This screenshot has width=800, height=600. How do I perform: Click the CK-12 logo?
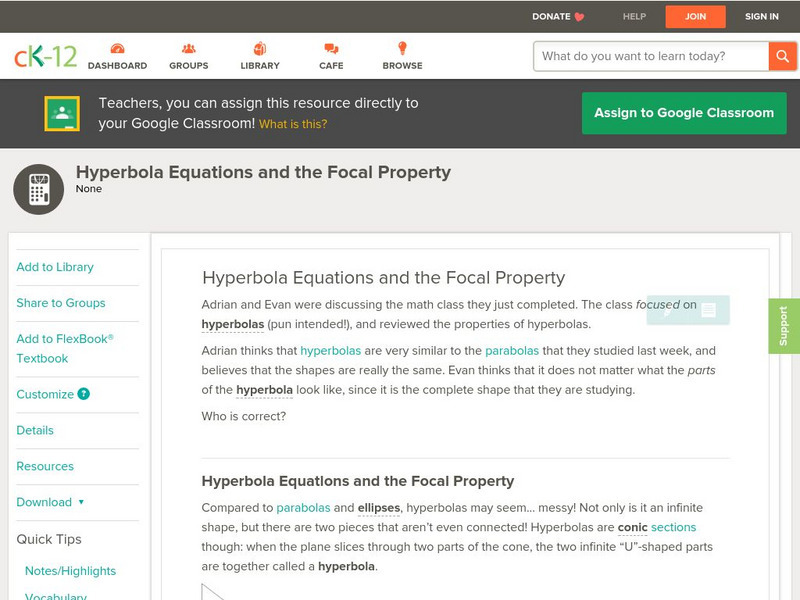point(45,57)
